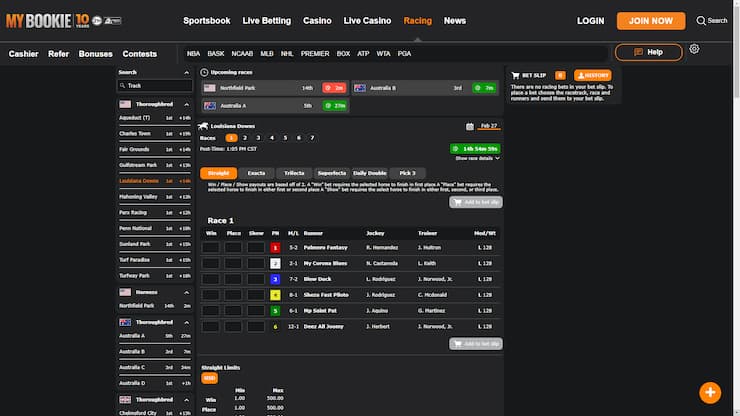Click the Track search field
Image resolution: width=740 pixels, height=416 pixels.
pos(154,85)
